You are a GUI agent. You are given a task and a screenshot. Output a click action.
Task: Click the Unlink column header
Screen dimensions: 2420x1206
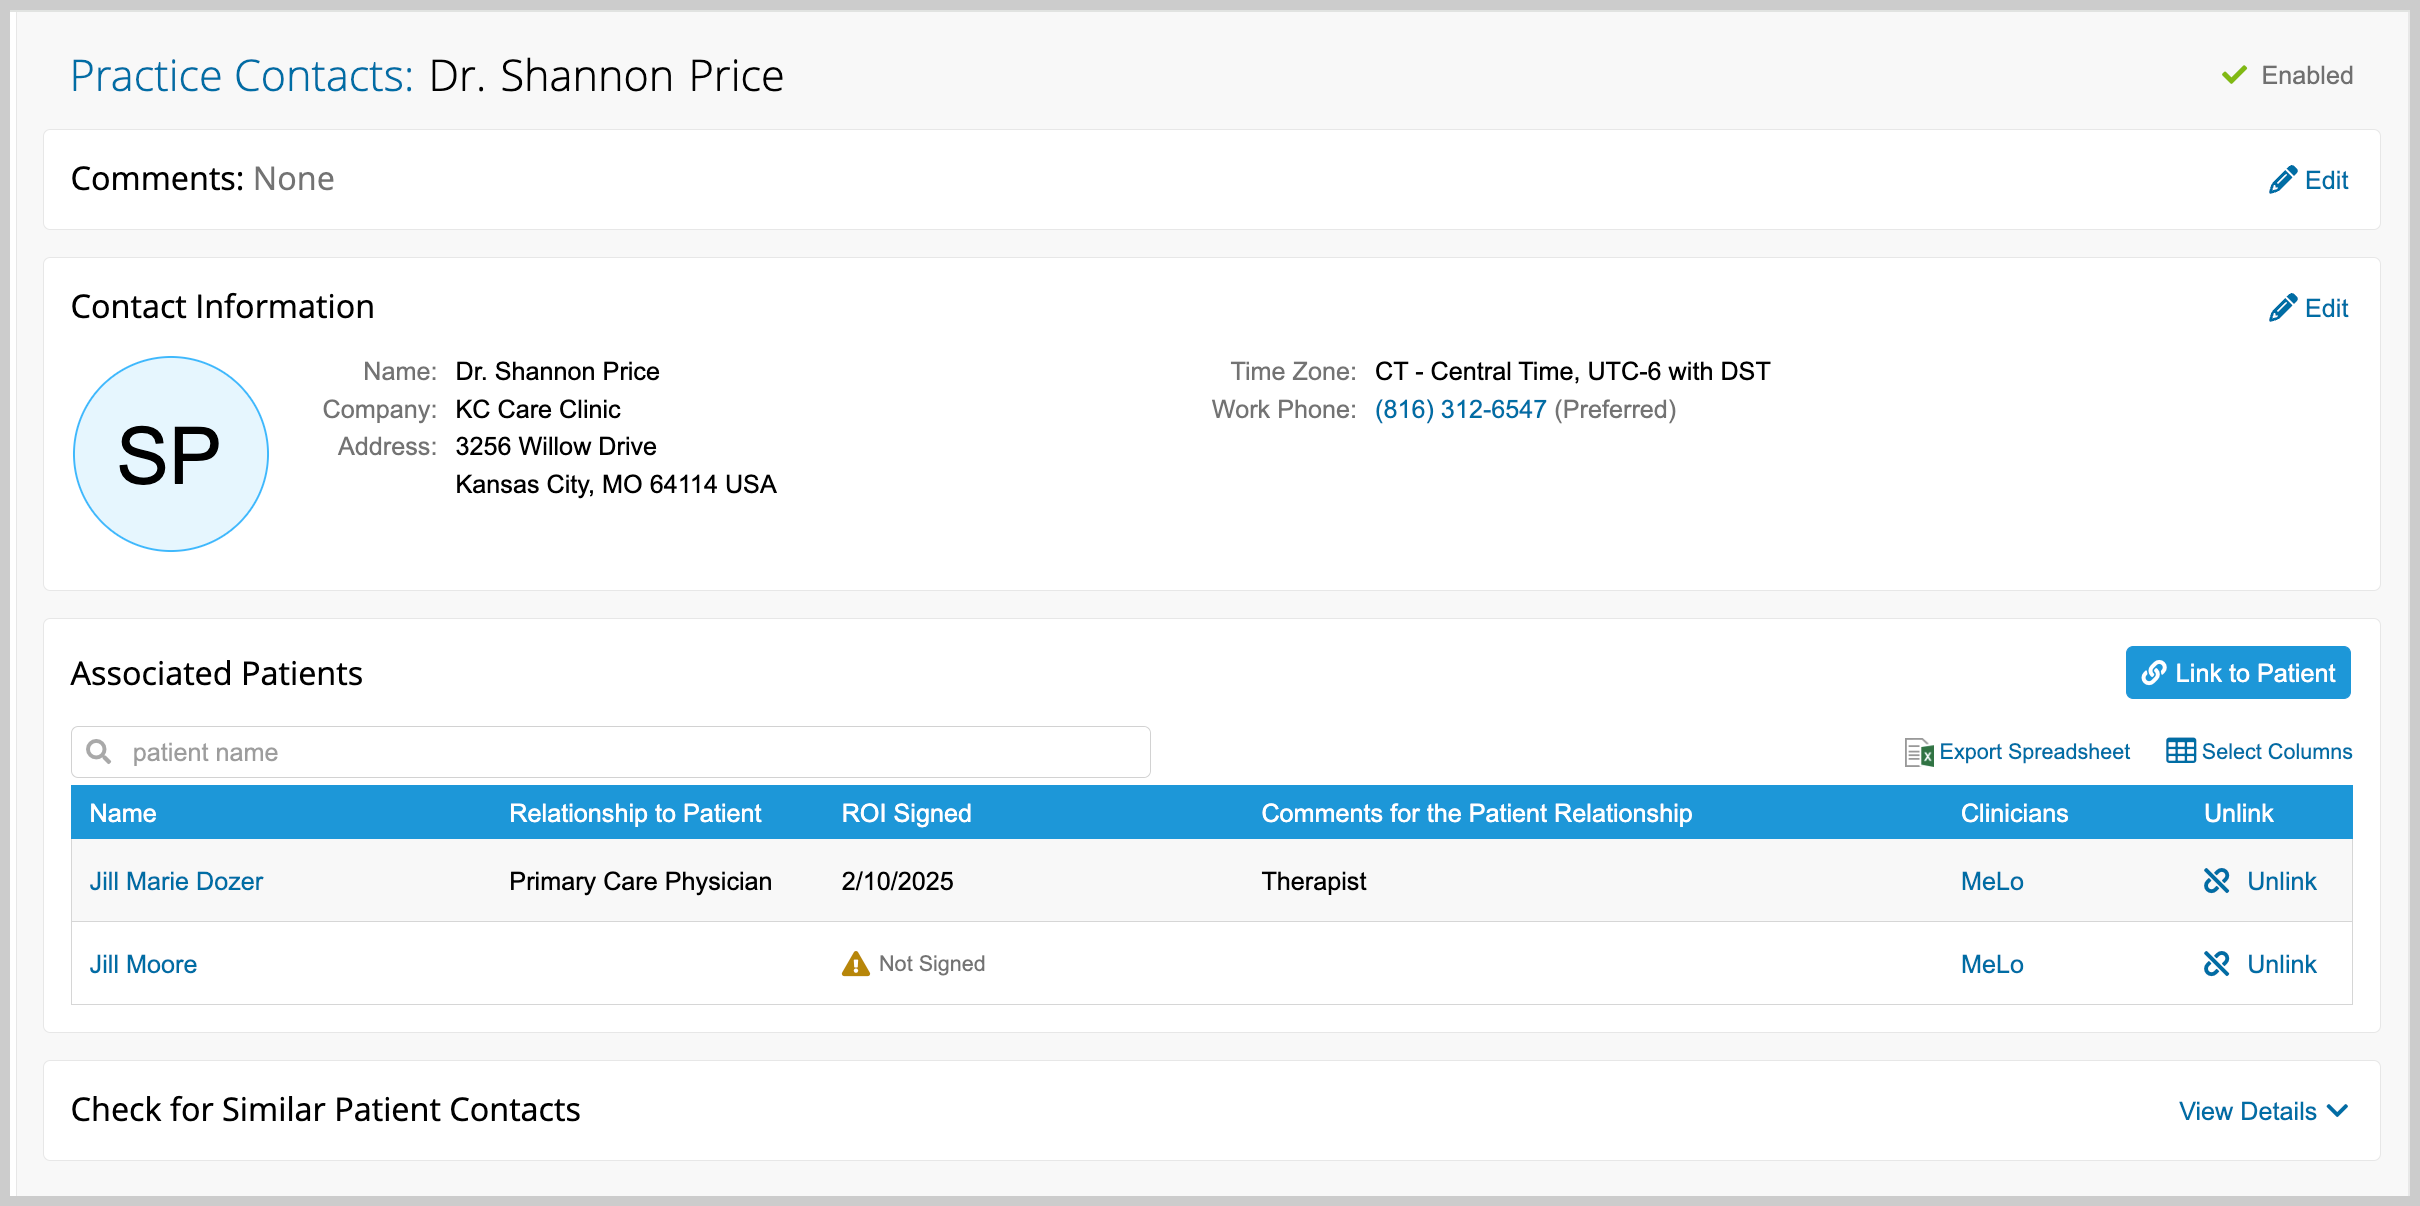click(x=2238, y=813)
